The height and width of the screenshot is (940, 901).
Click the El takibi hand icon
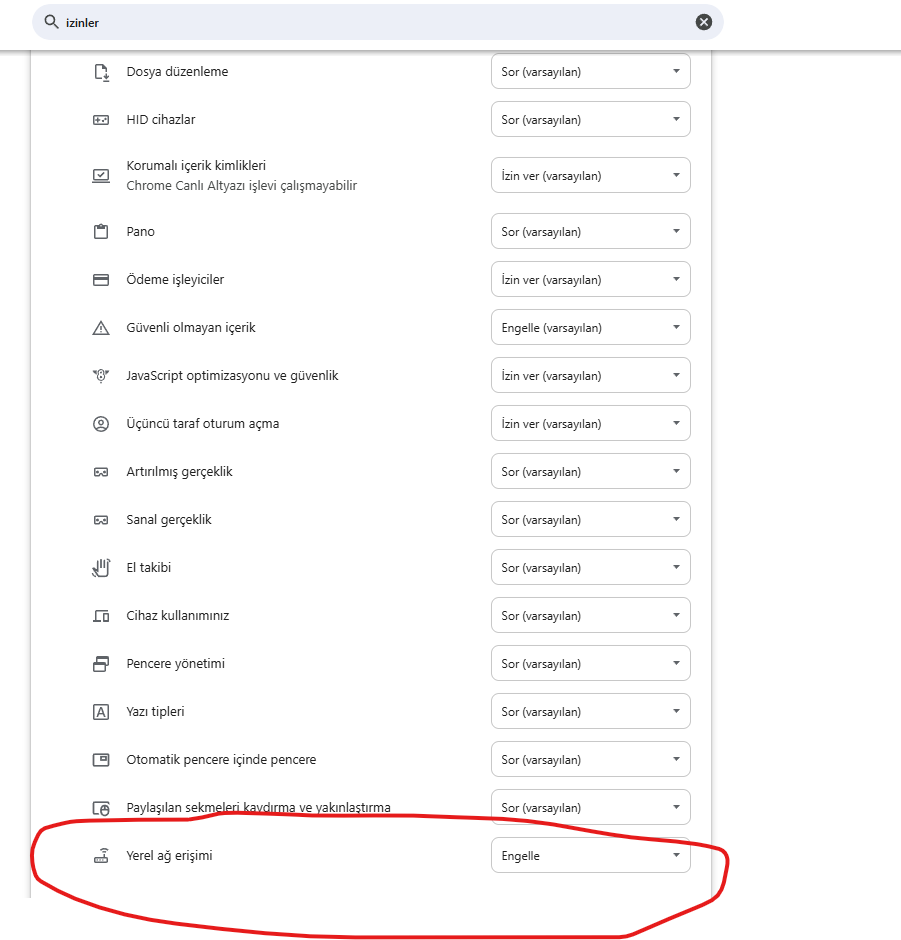click(x=101, y=568)
